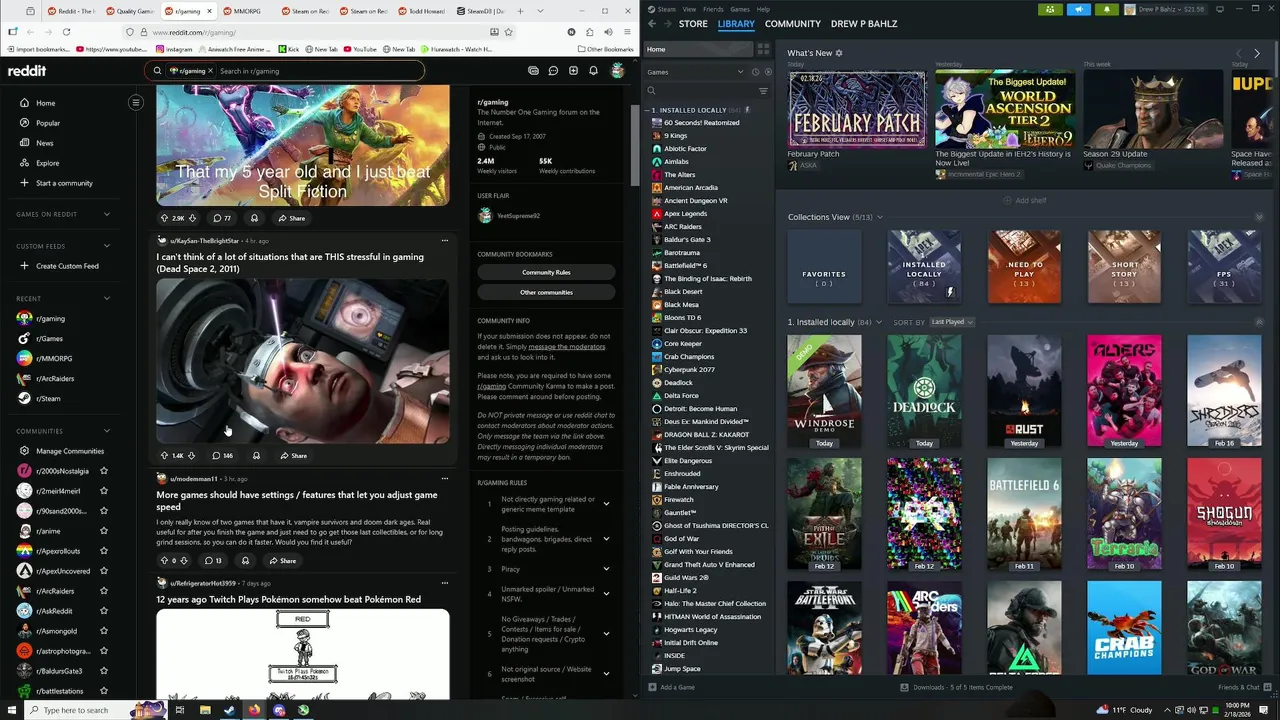Star r/BaldursGate3 as favorite

pyautogui.click(x=104, y=671)
